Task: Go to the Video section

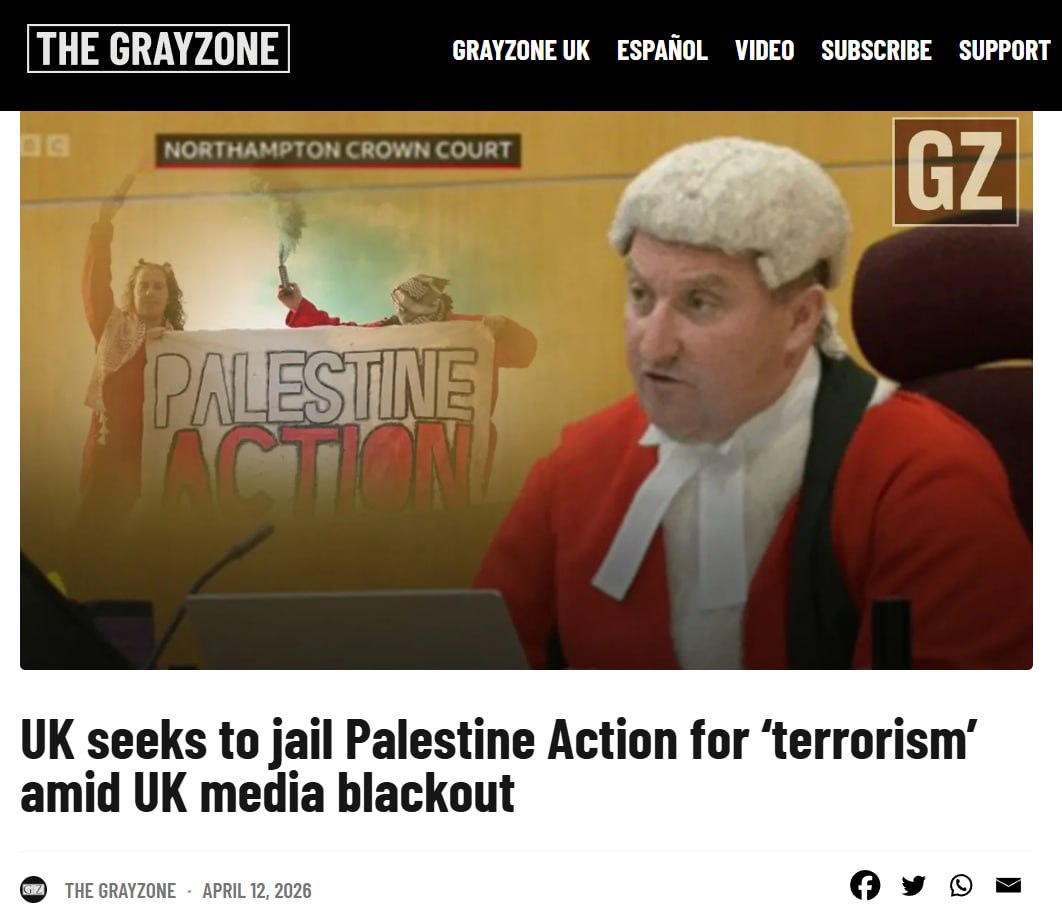Action: [764, 50]
